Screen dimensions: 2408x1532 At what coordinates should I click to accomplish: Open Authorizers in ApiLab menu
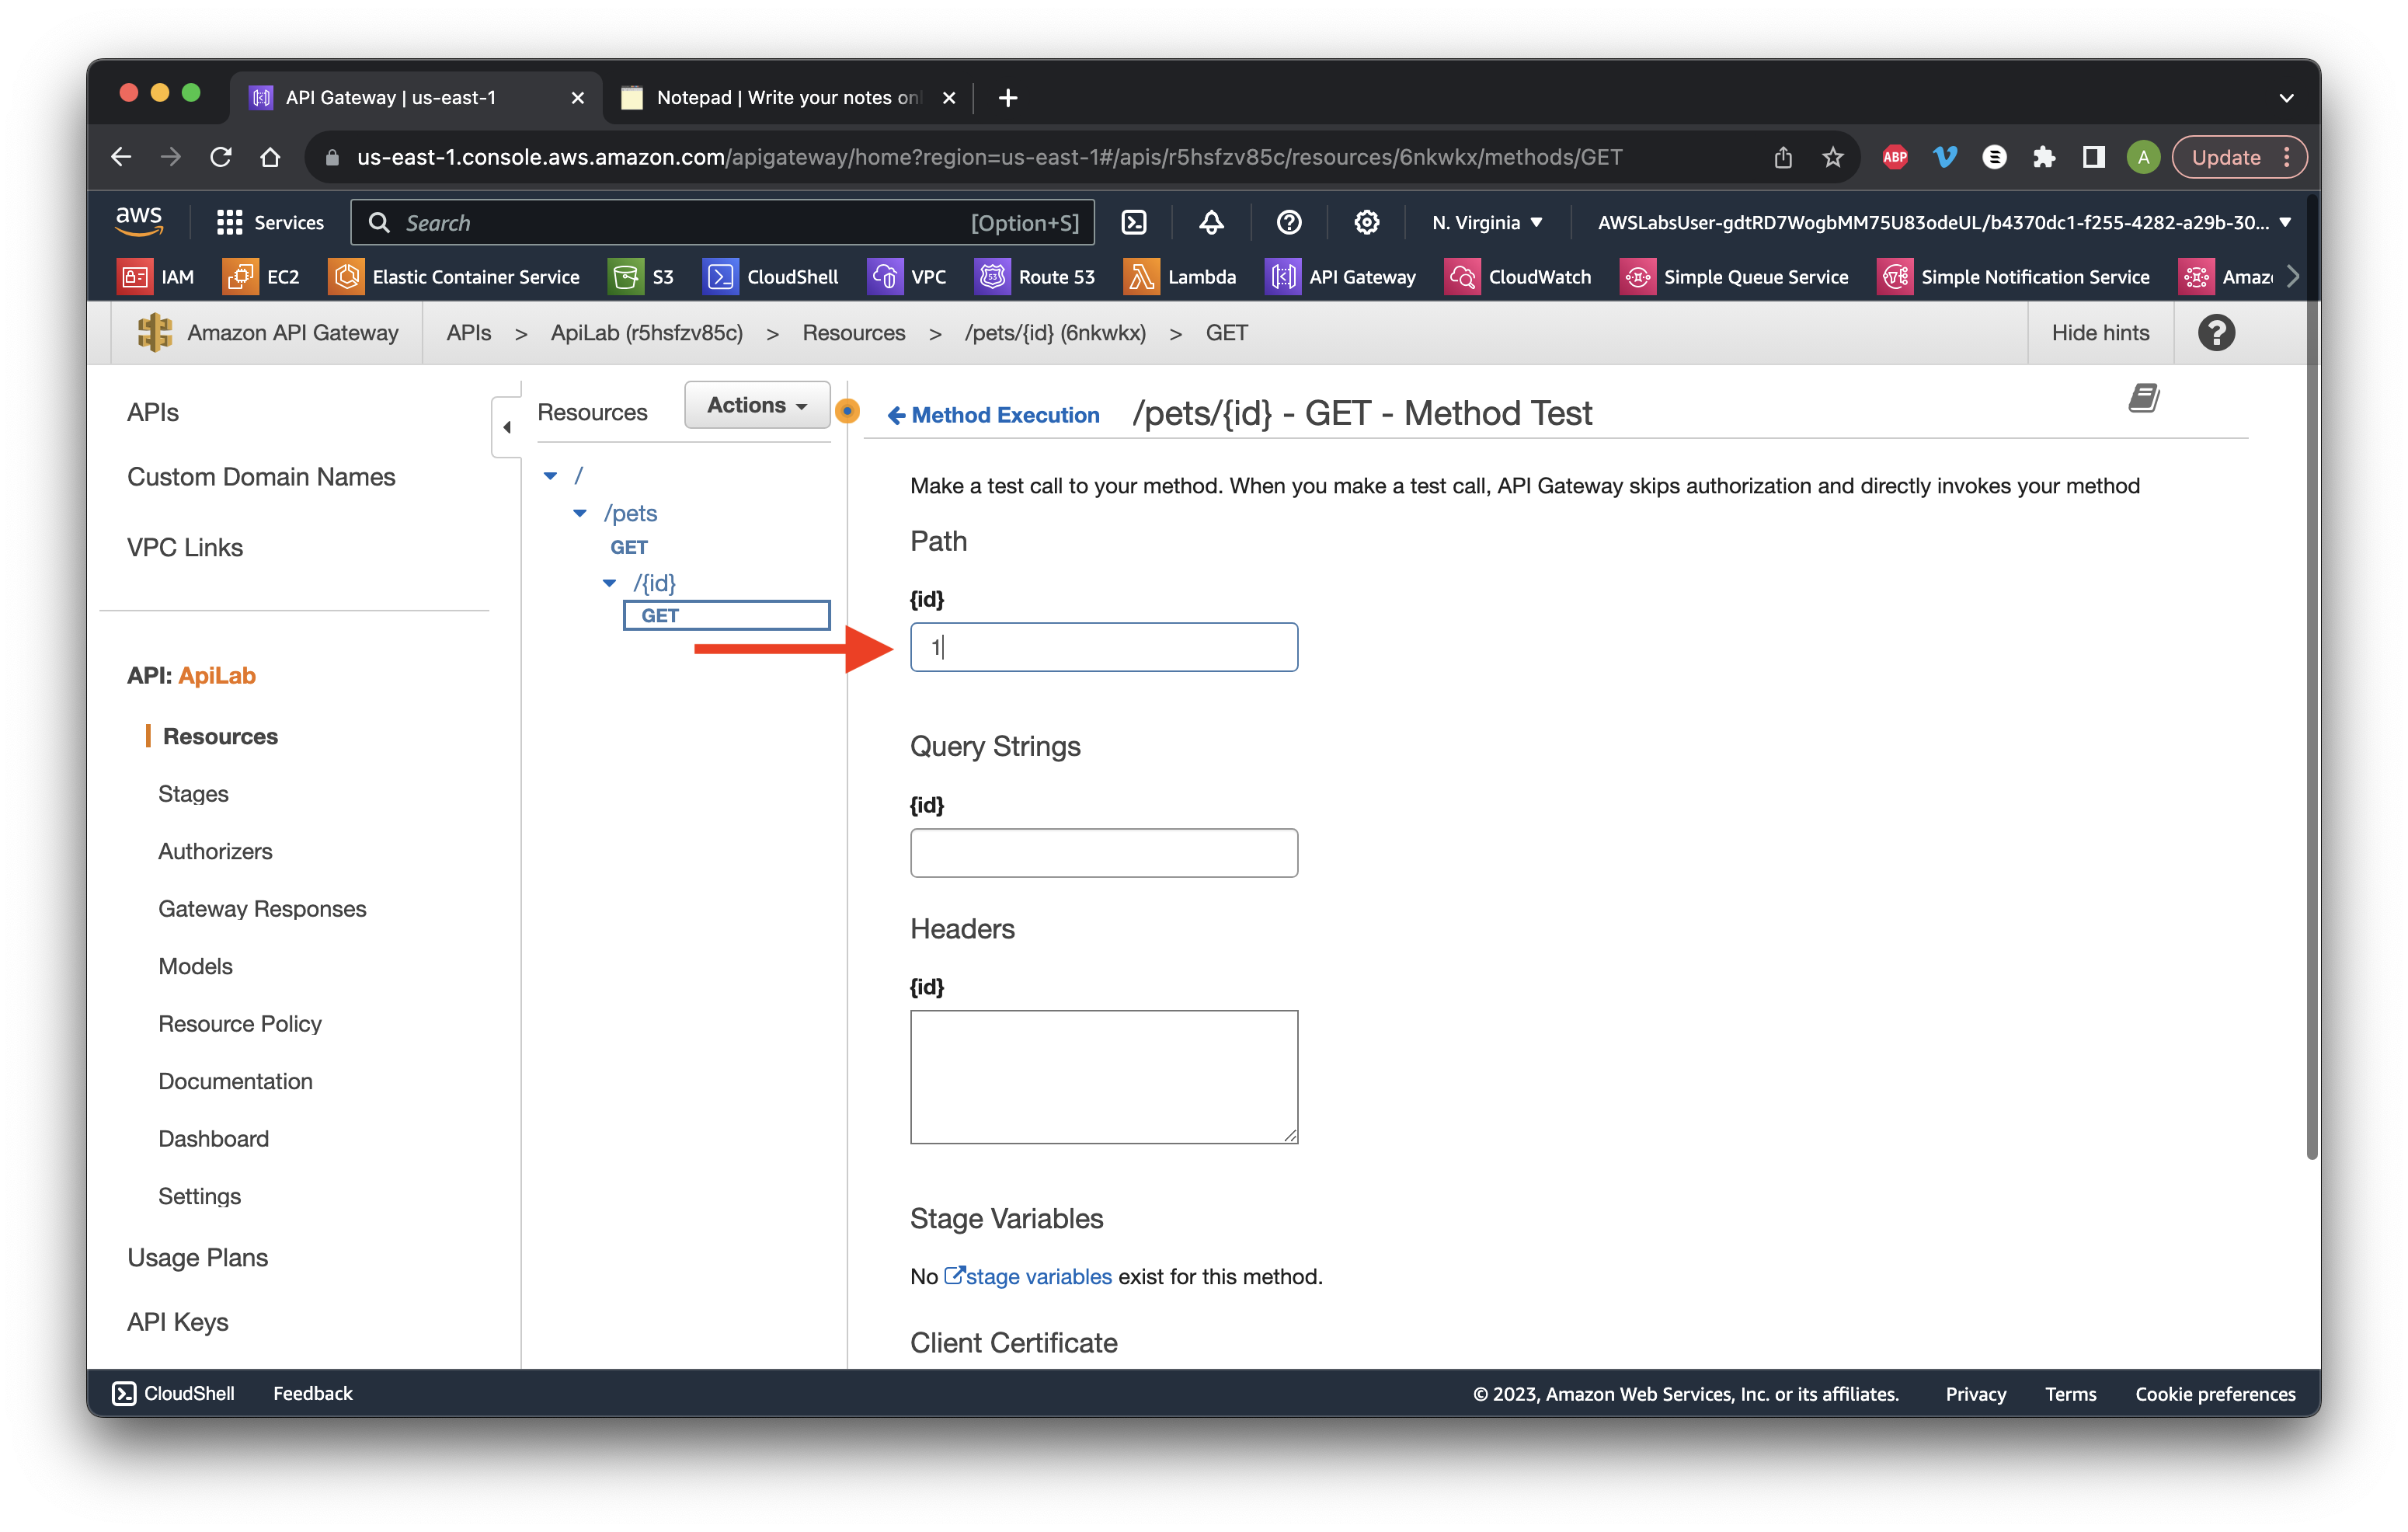coord(215,851)
